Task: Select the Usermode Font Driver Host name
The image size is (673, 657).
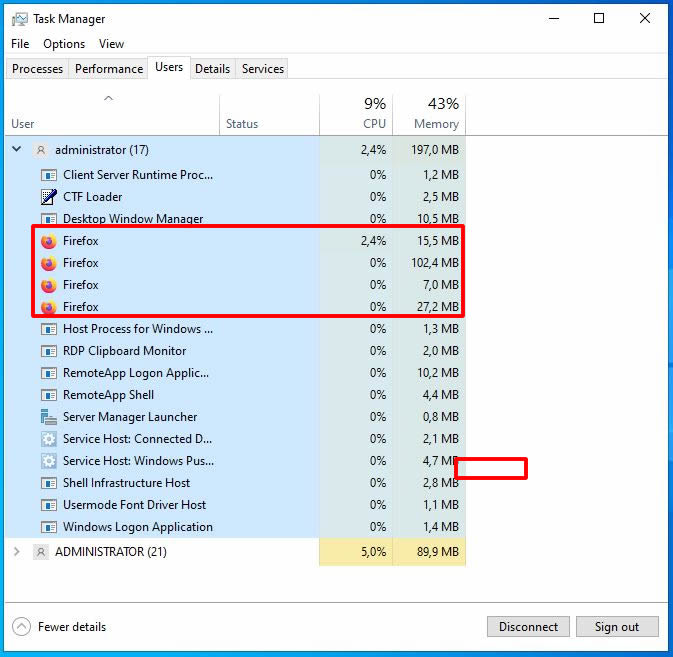Action: click(134, 505)
